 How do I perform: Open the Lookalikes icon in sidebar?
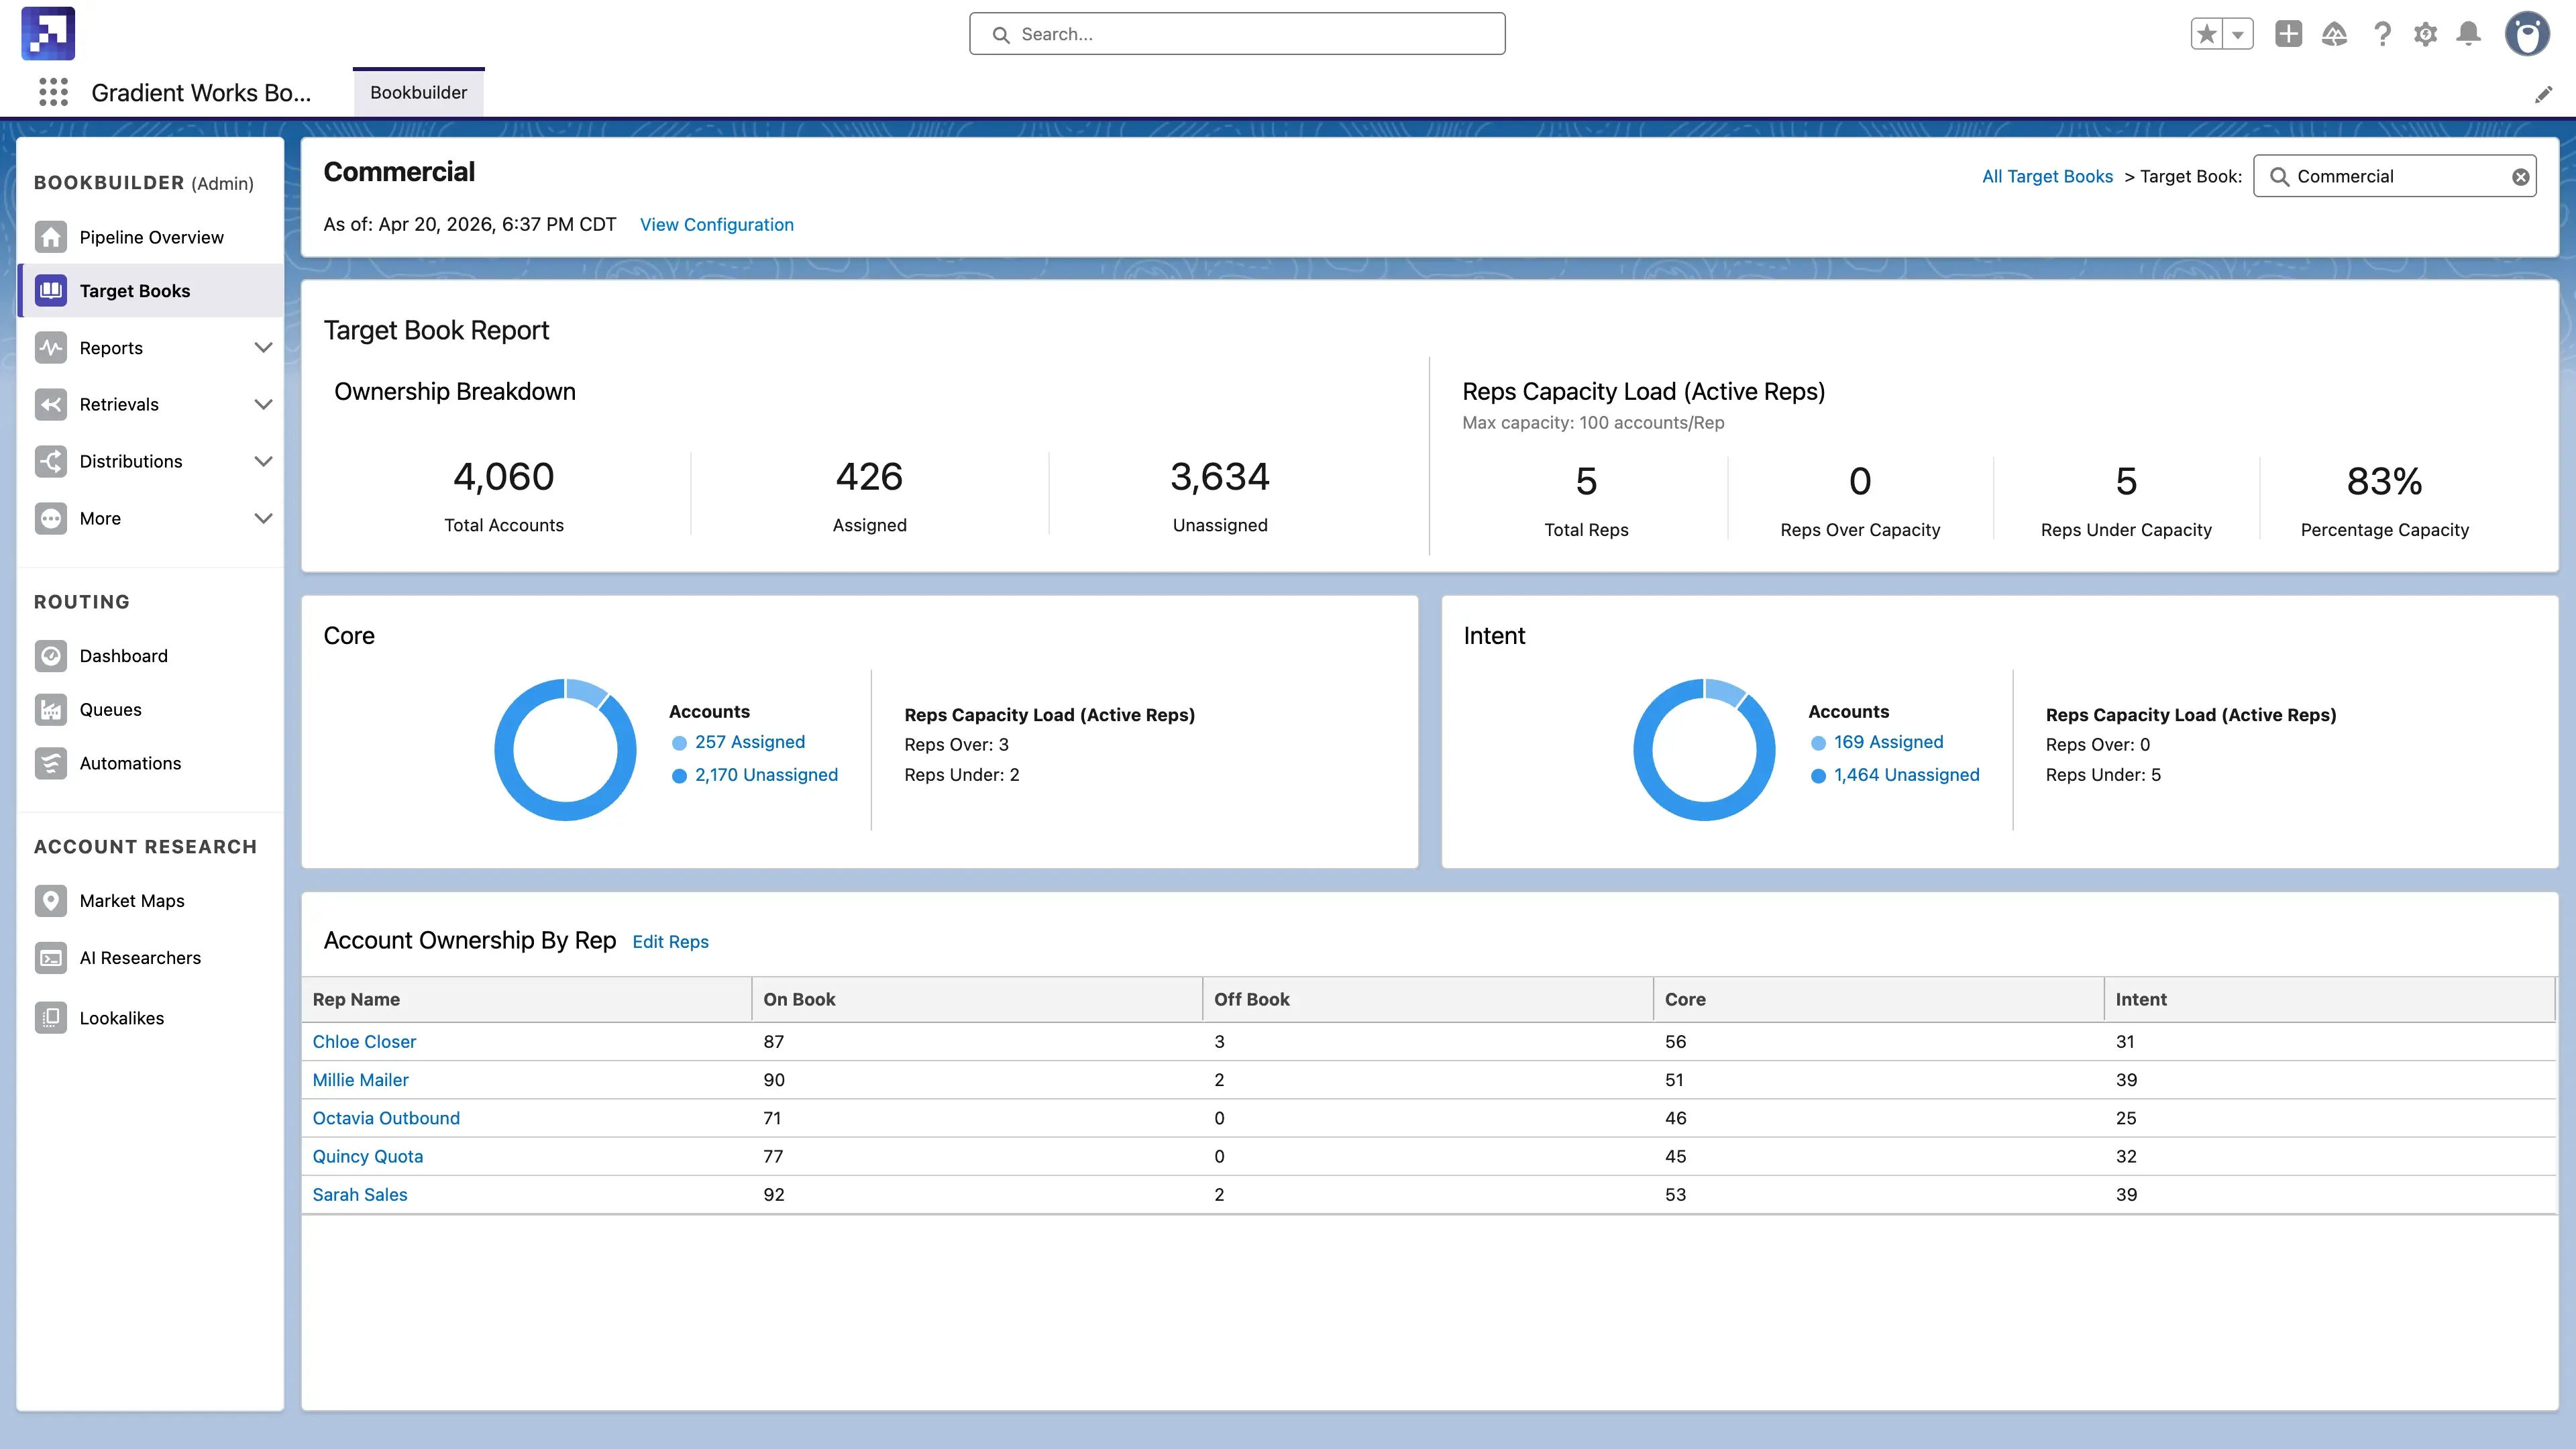point(51,1017)
